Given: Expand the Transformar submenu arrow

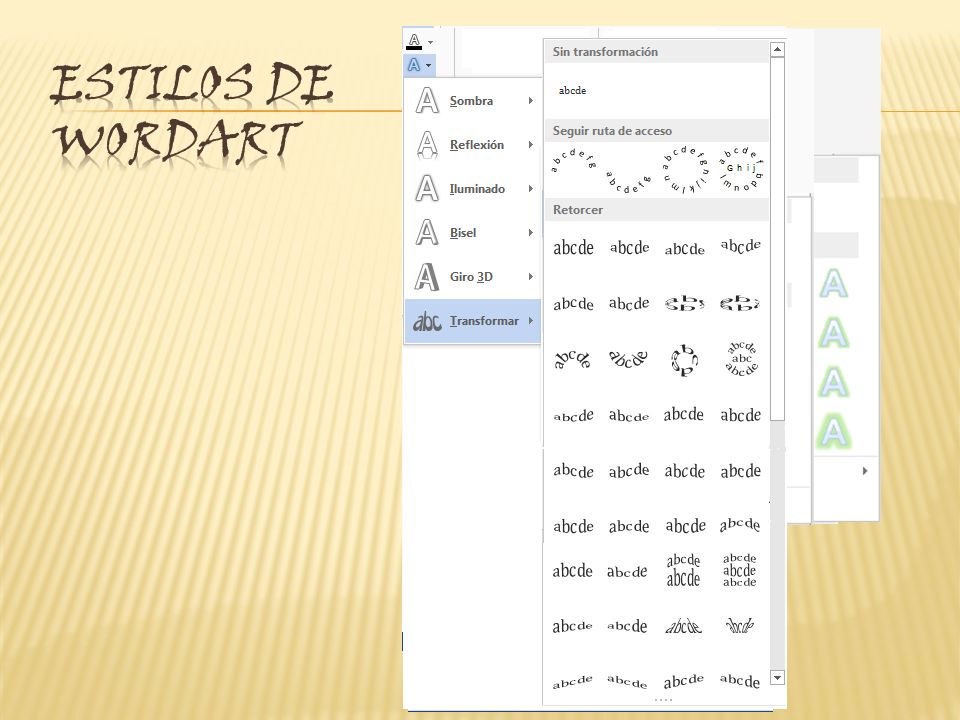Looking at the screenshot, I should click(x=531, y=321).
